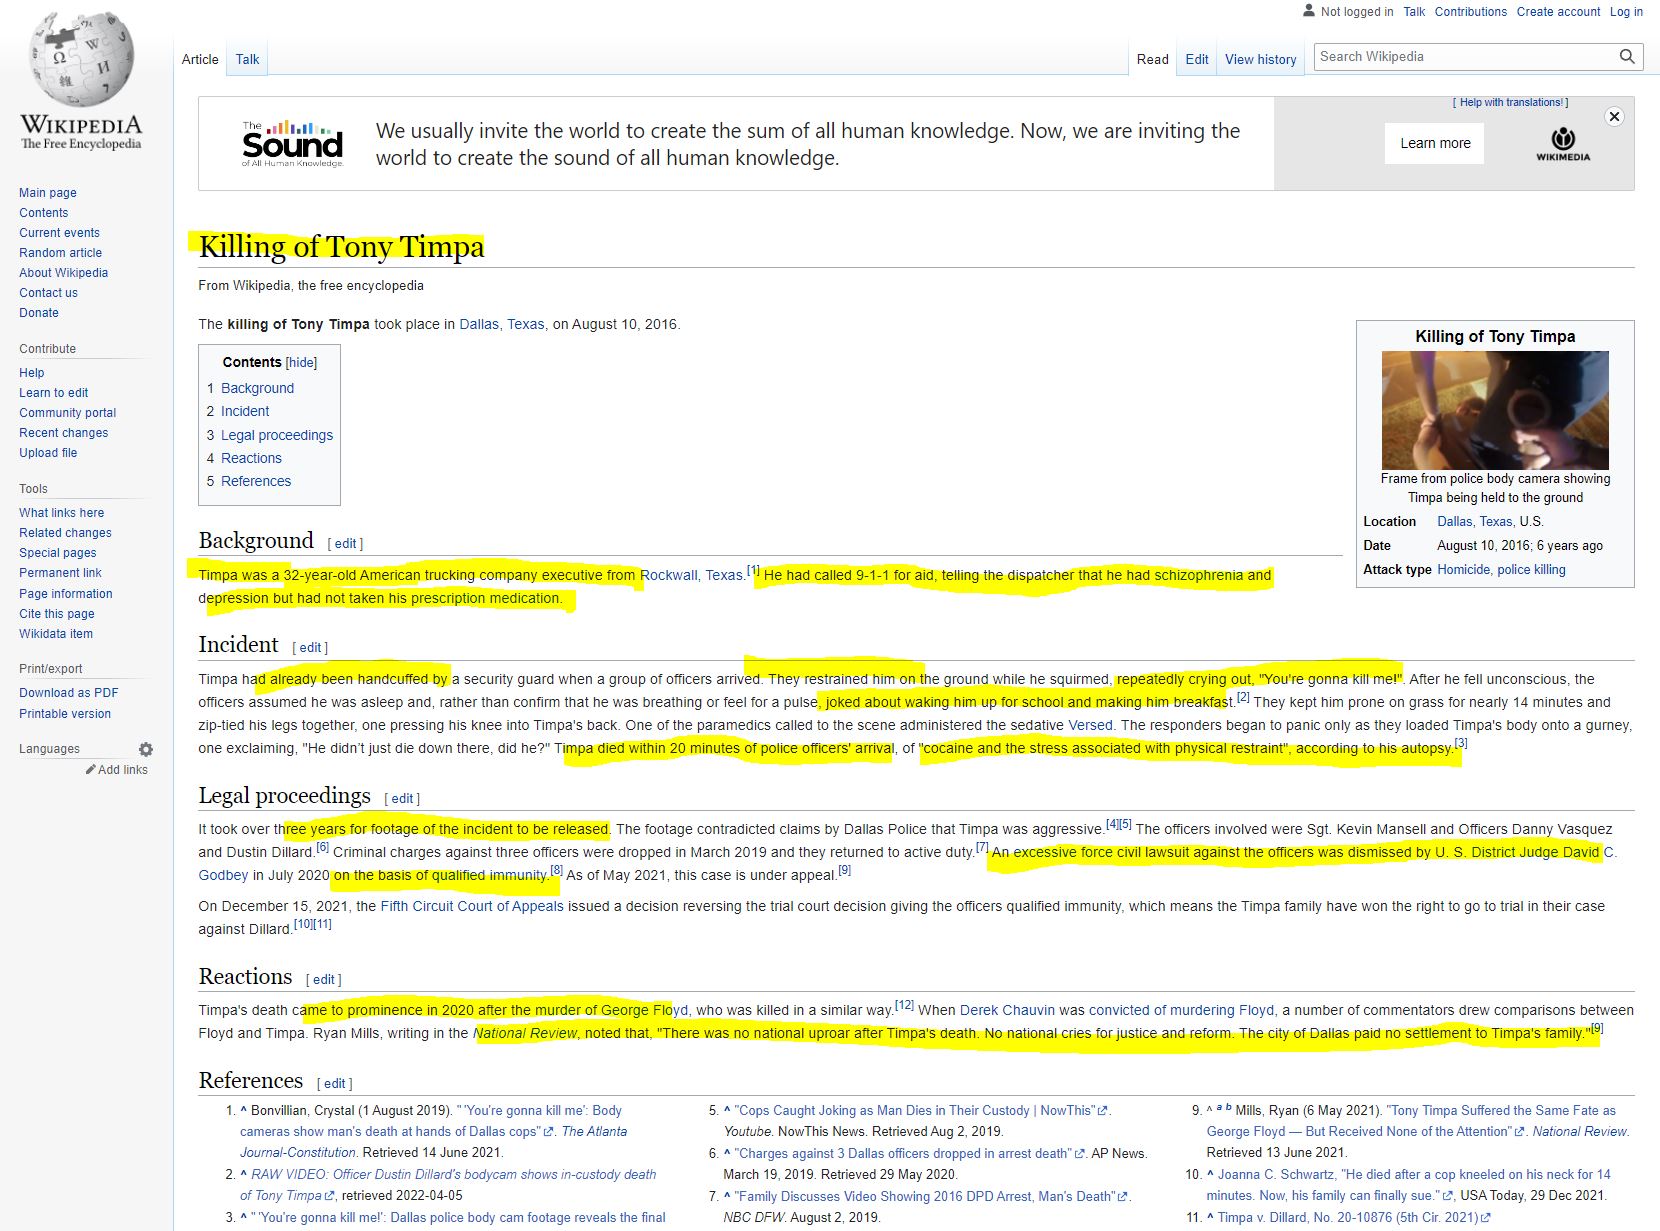Edit the Incident section
Screen dimensions: 1660x1231
[310, 648]
